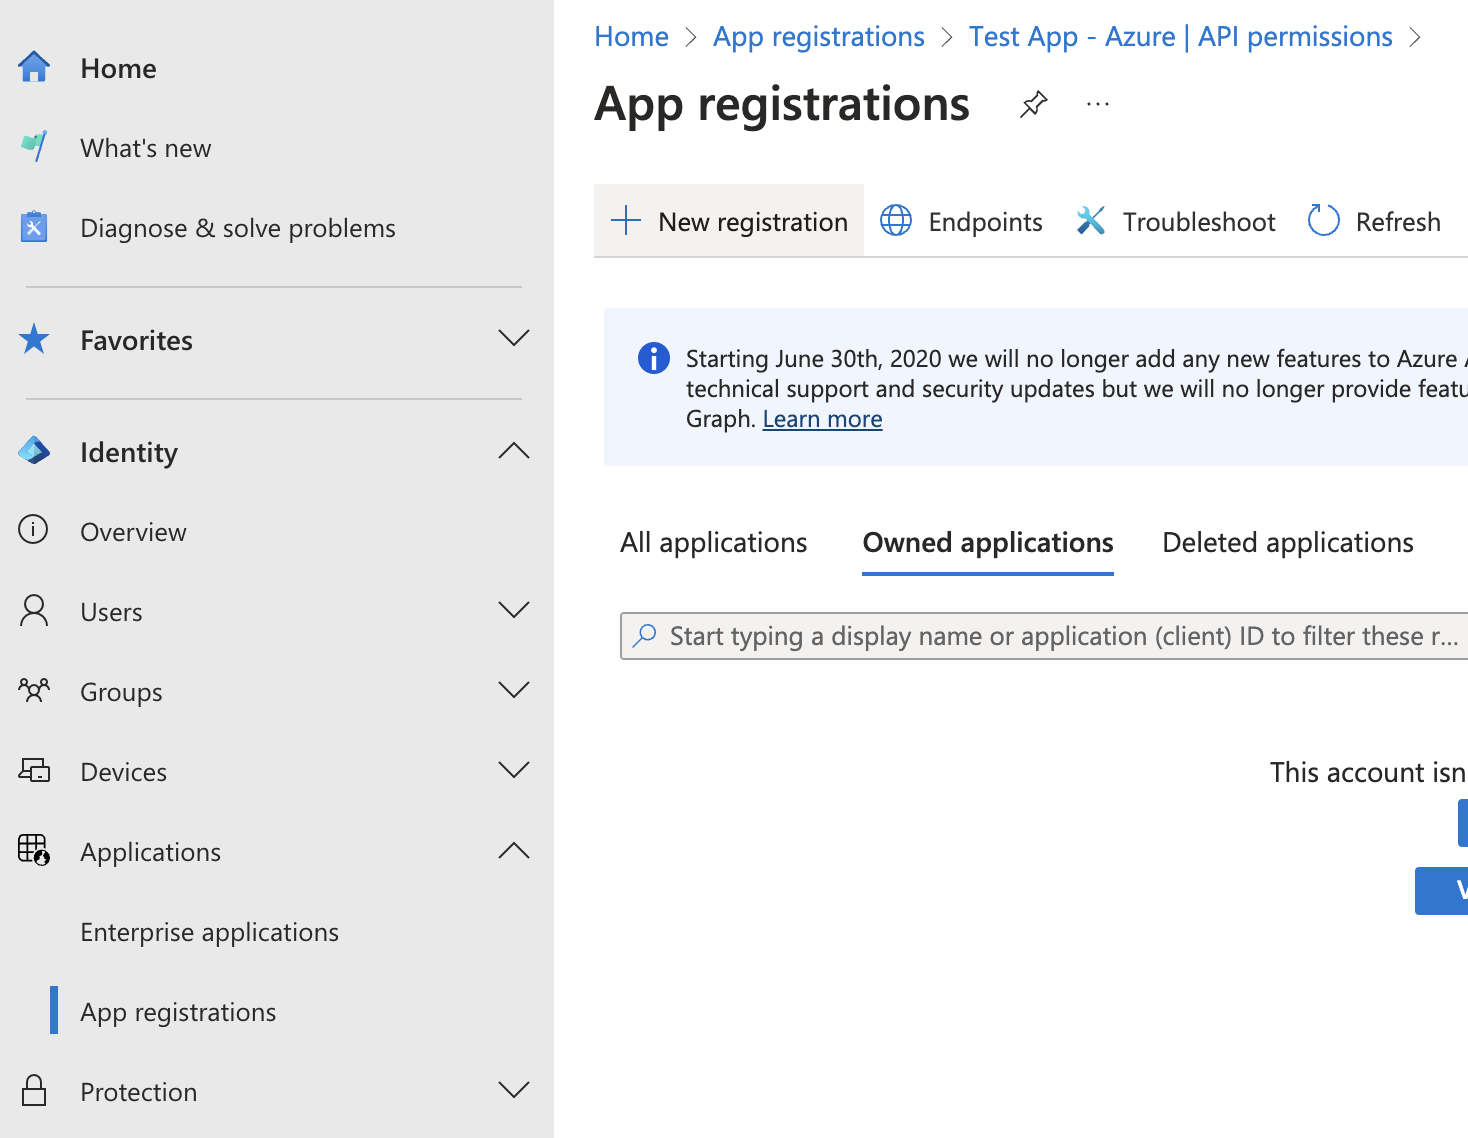Open Diagnose & solve problems
This screenshot has width=1468, height=1138.
[x=237, y=228]
